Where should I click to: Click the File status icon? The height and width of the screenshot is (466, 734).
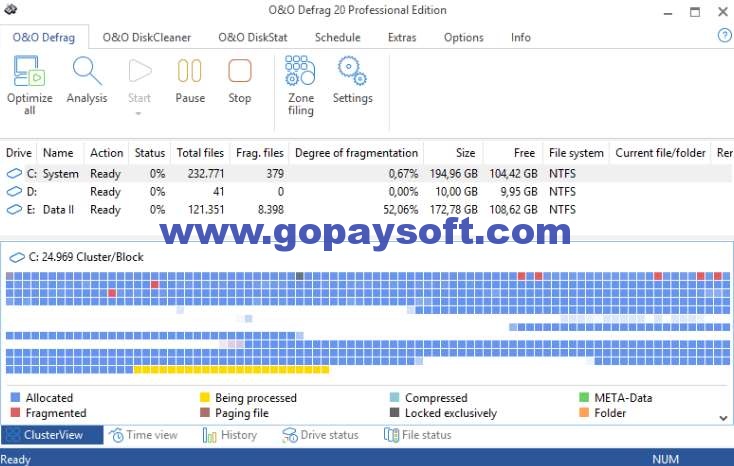point(391,435)
